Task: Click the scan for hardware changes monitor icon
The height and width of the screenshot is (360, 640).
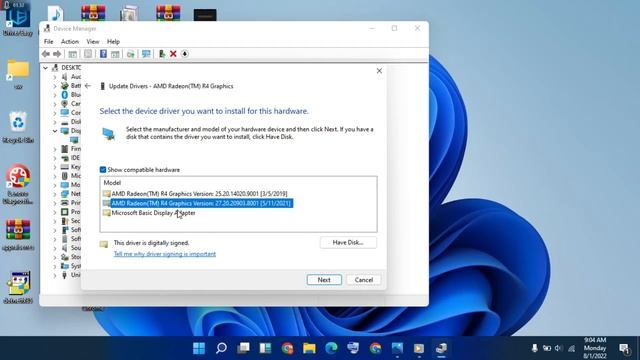Action: pyautogui.click(x=146, y=54)
